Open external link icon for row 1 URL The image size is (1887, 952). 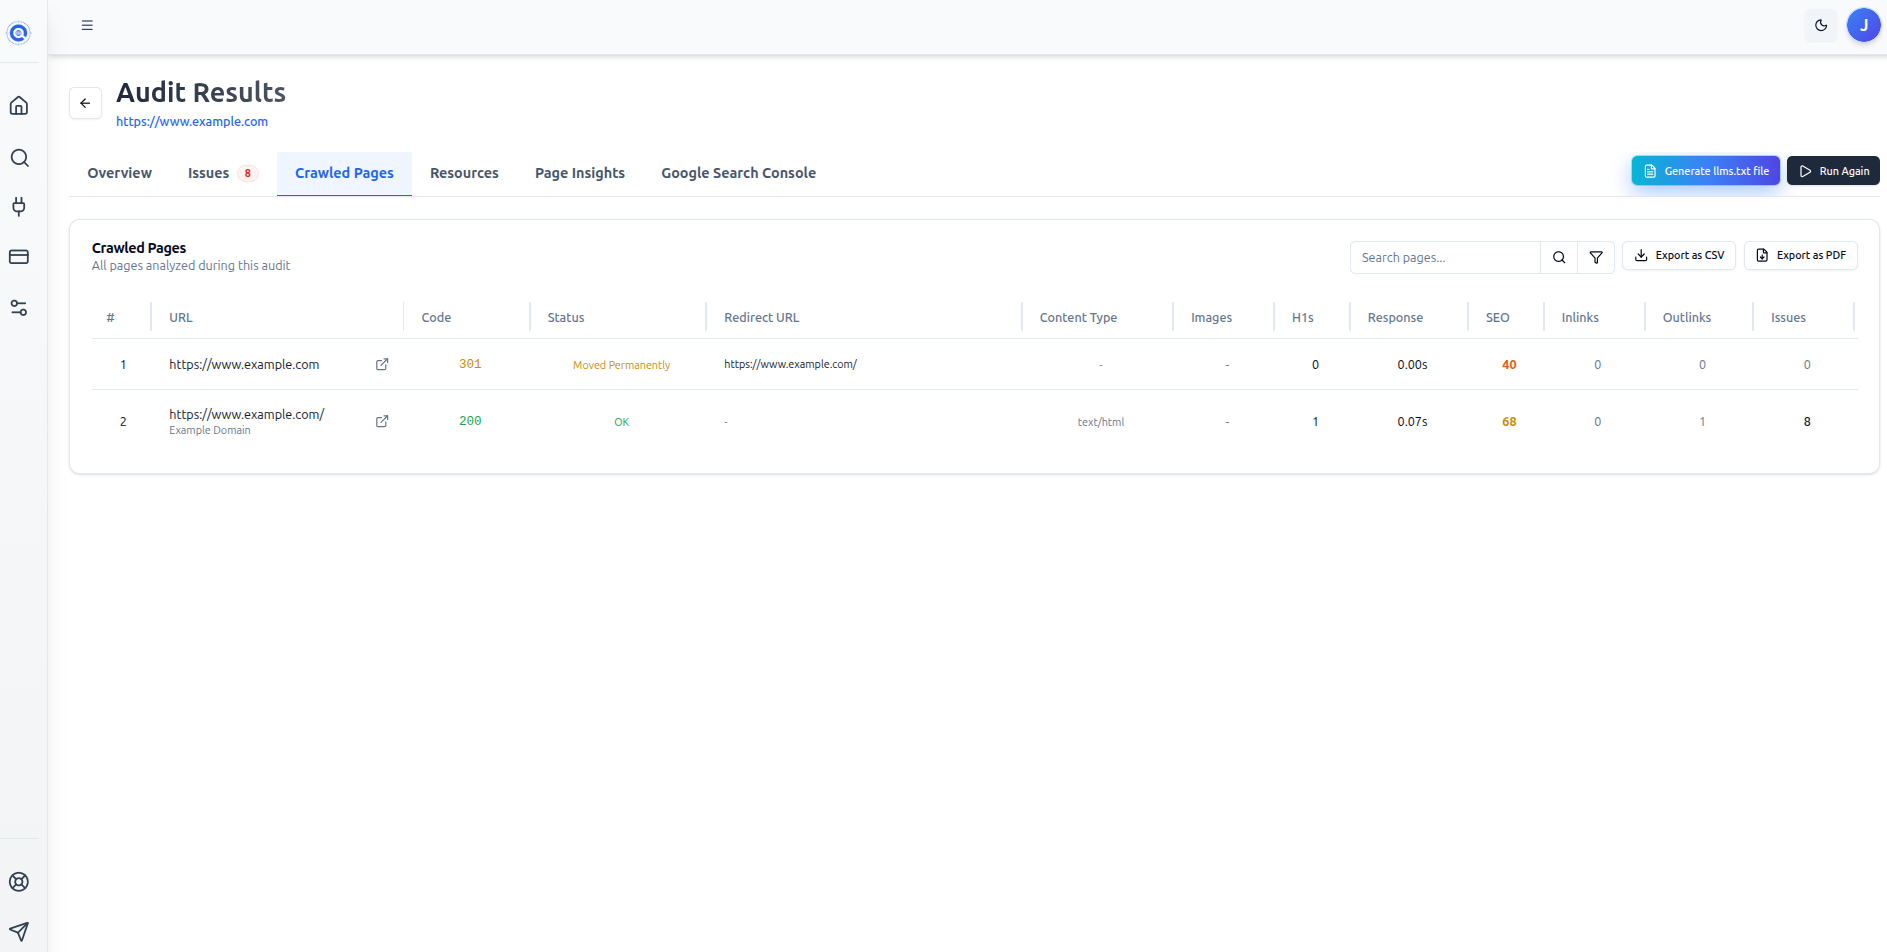(382, 365)
